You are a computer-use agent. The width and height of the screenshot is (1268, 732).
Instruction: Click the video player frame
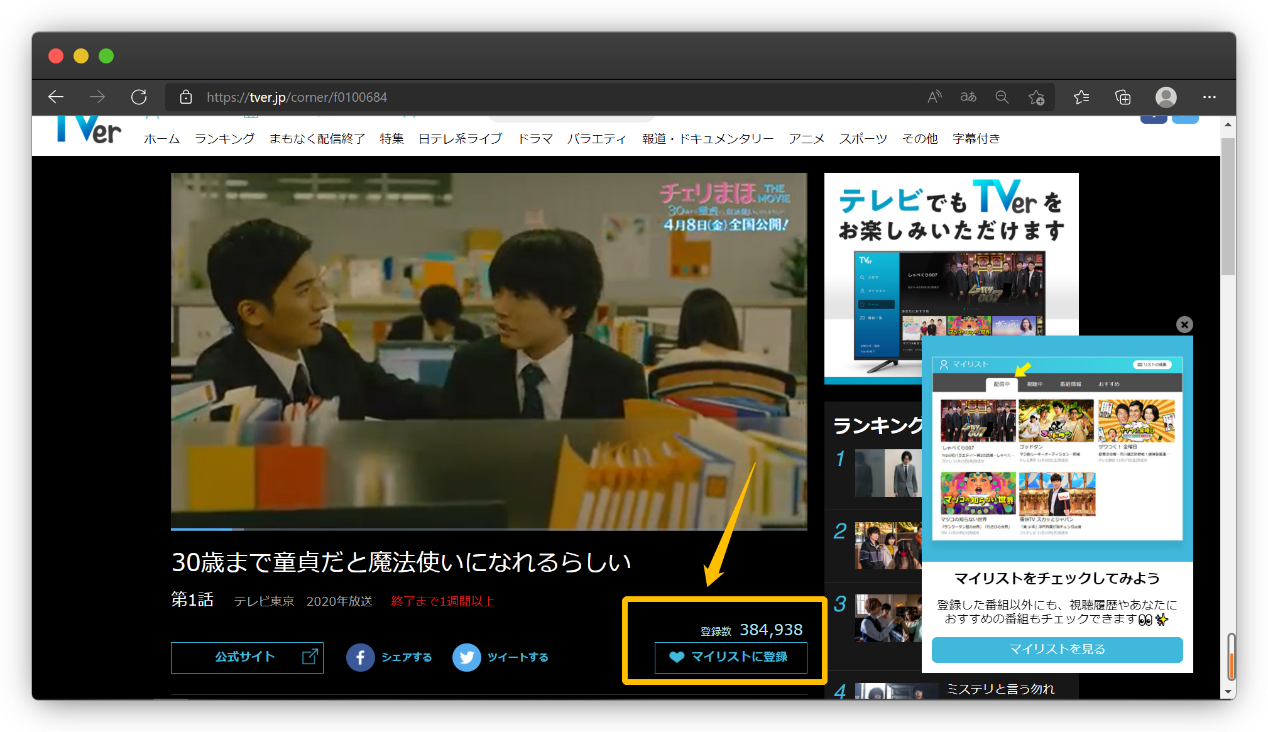click(x=489, y=350)
